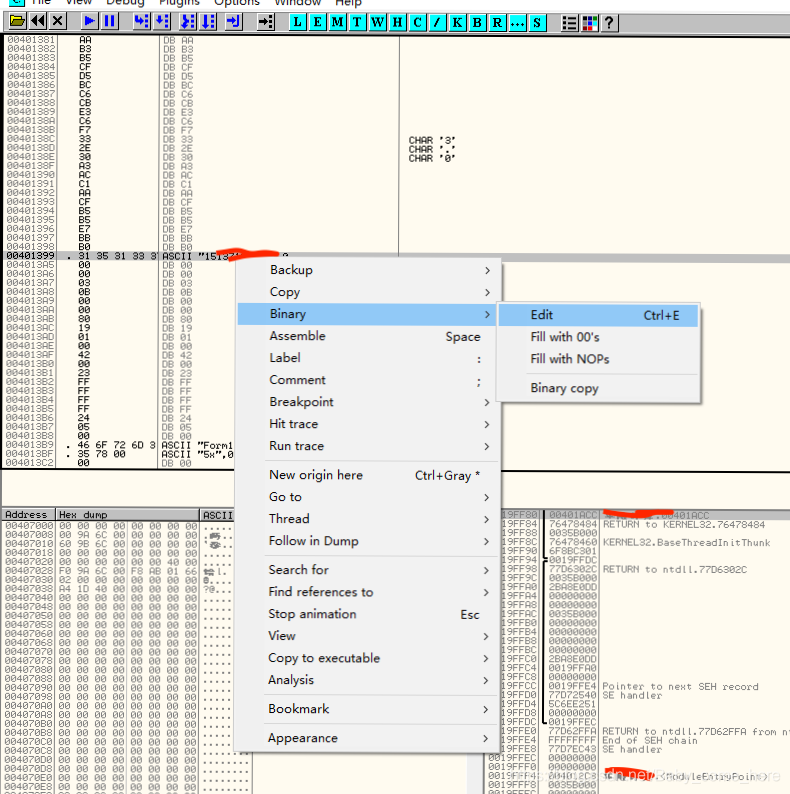Expand the Follow in Dump submenu
The width and height of the screenshot is (790, 794).
coord(369,541)
